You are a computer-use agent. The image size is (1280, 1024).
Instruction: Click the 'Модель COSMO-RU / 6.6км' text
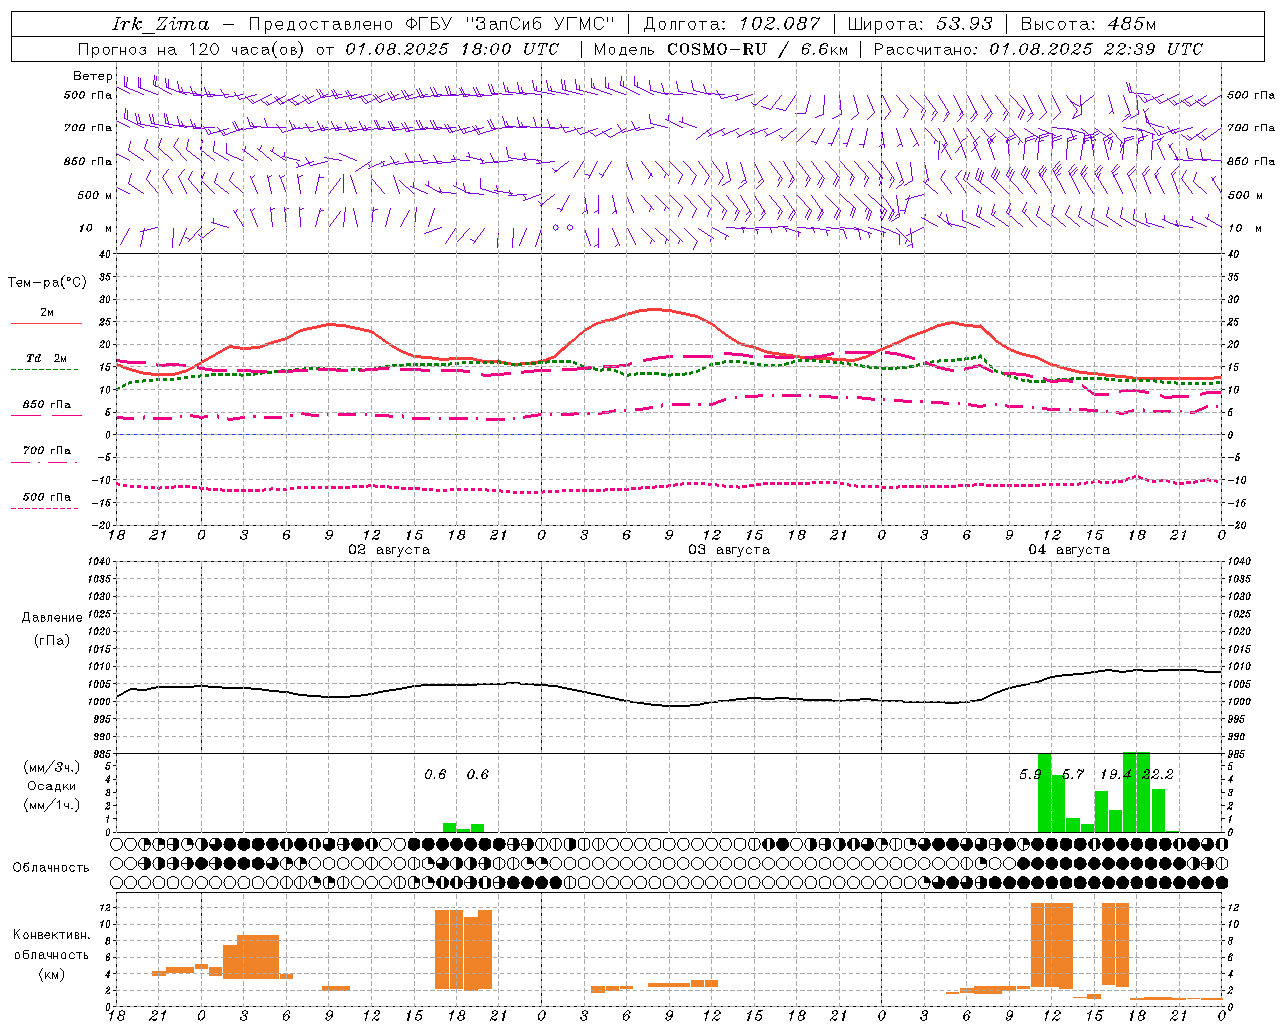click(721, 49)
